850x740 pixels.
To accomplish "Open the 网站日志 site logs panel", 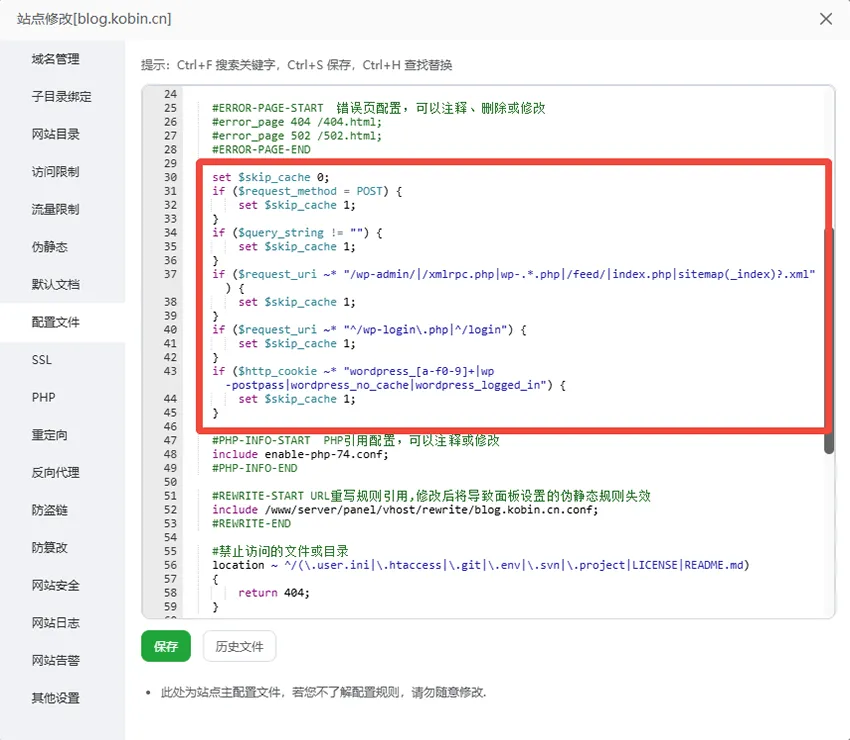I will click(58, 622).
